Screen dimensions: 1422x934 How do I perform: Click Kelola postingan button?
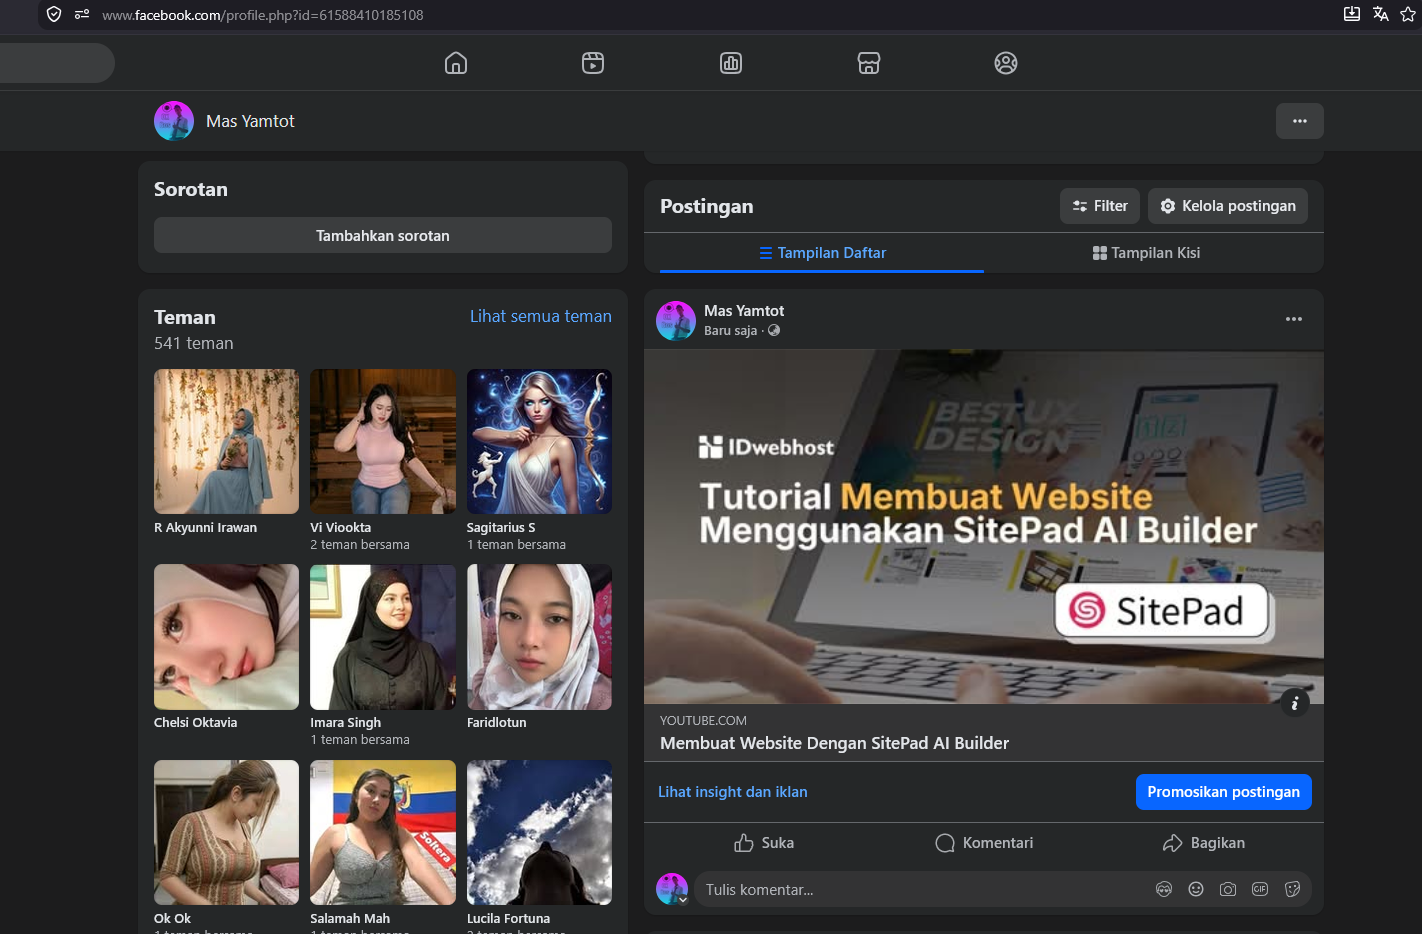click(x=1228, y=206)
